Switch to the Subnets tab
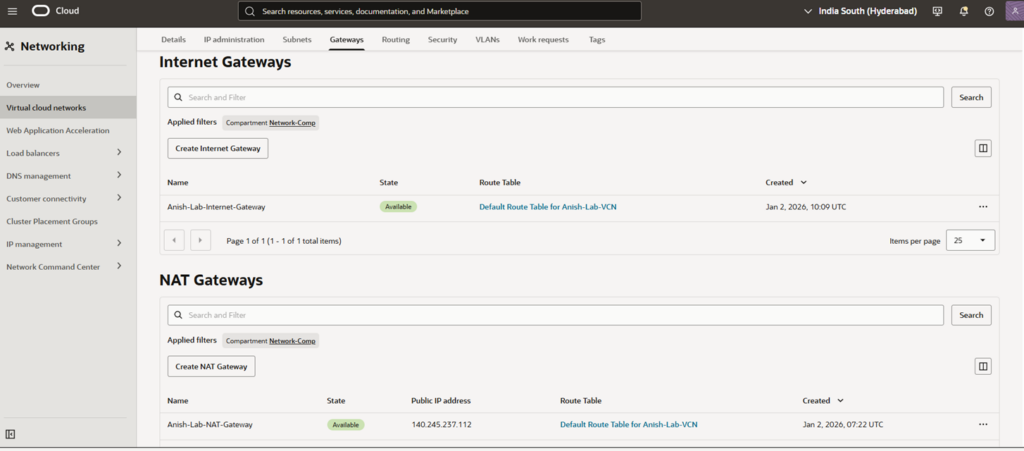 [297, 40]
